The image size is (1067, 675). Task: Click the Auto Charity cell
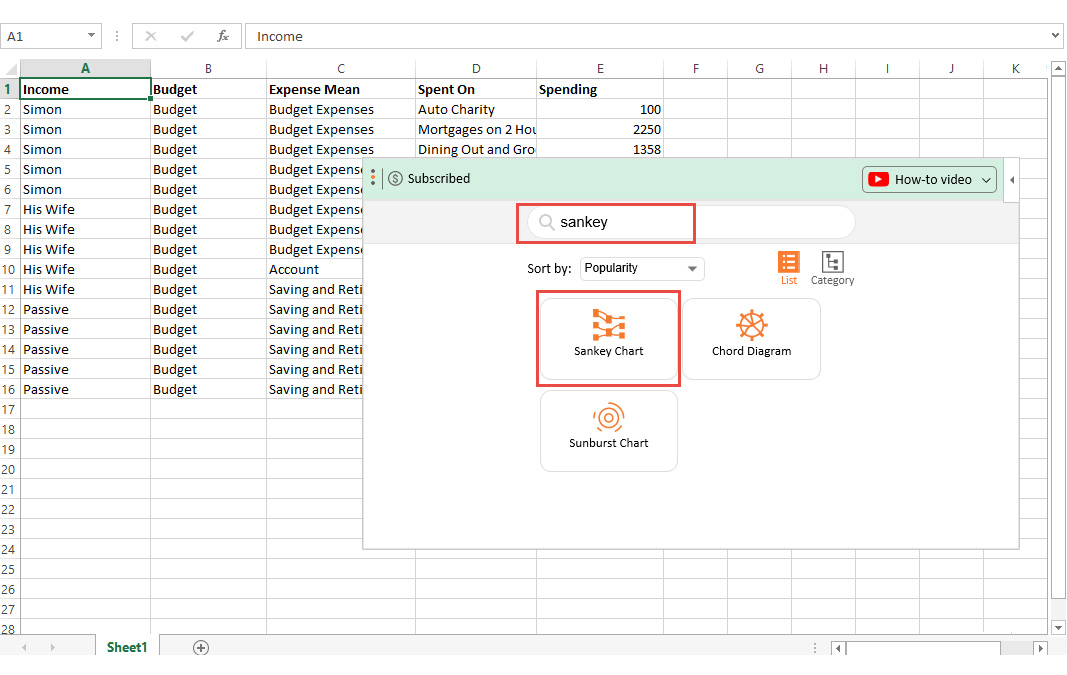[x=476, y=109]
